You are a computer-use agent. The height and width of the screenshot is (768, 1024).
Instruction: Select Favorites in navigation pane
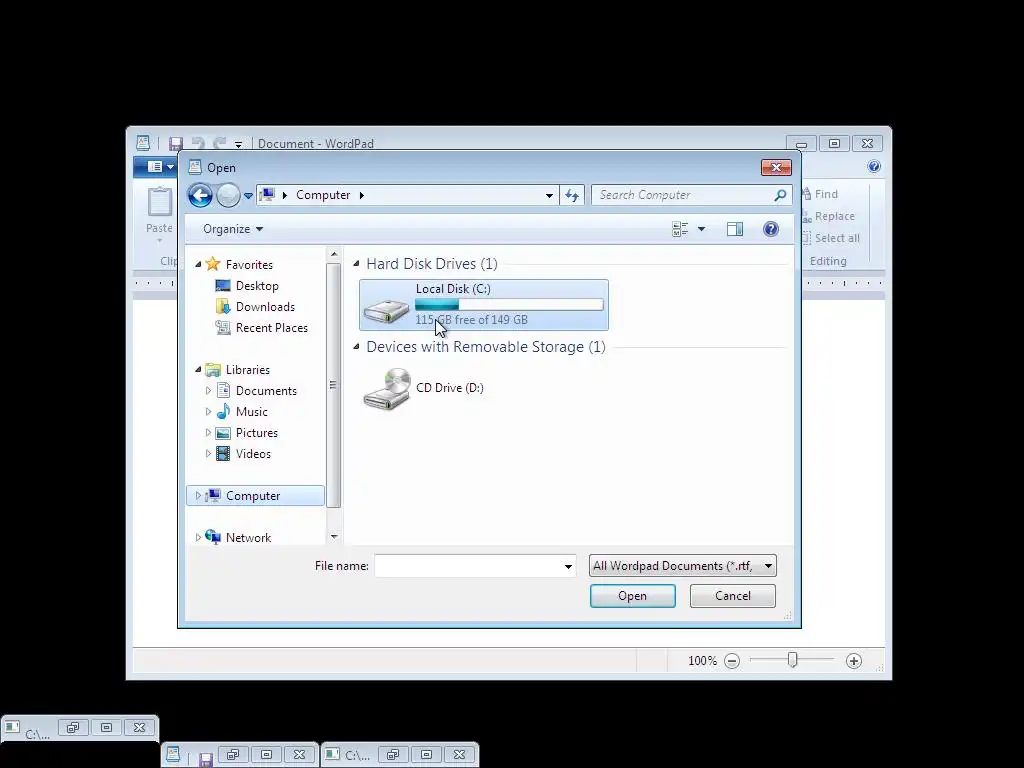click(x=249, y=264)
